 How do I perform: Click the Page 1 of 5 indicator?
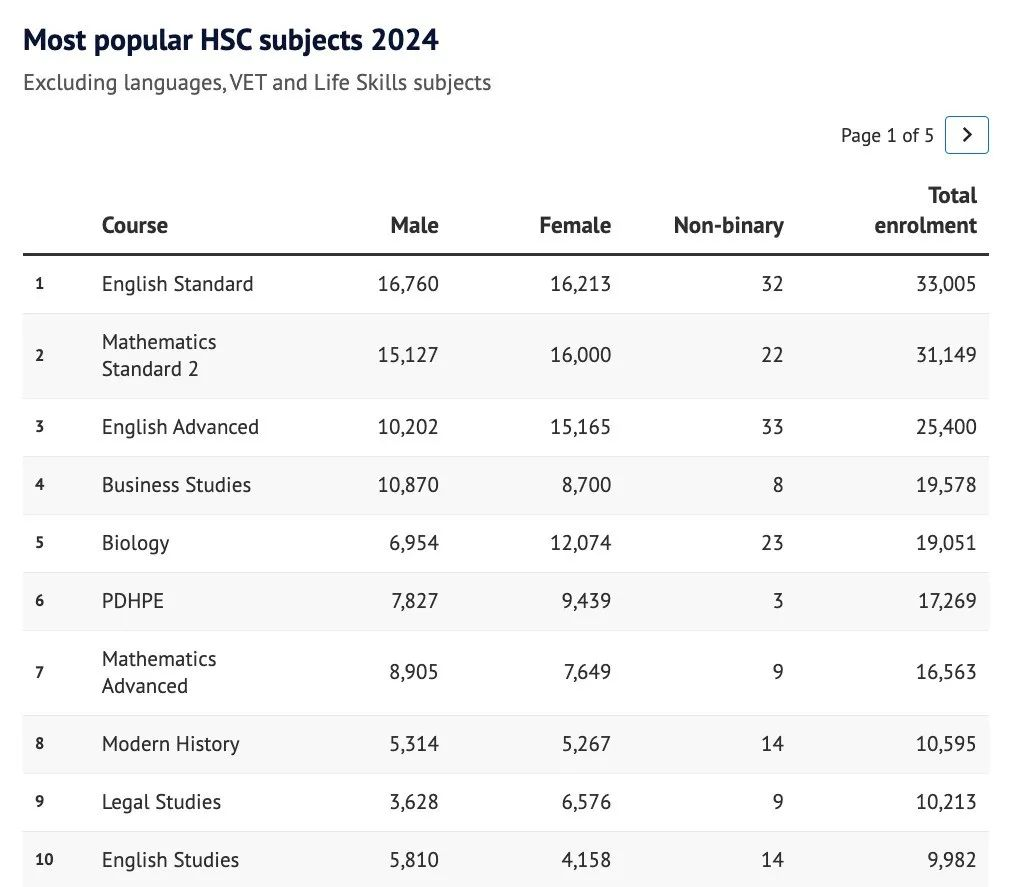click(887, 135)
